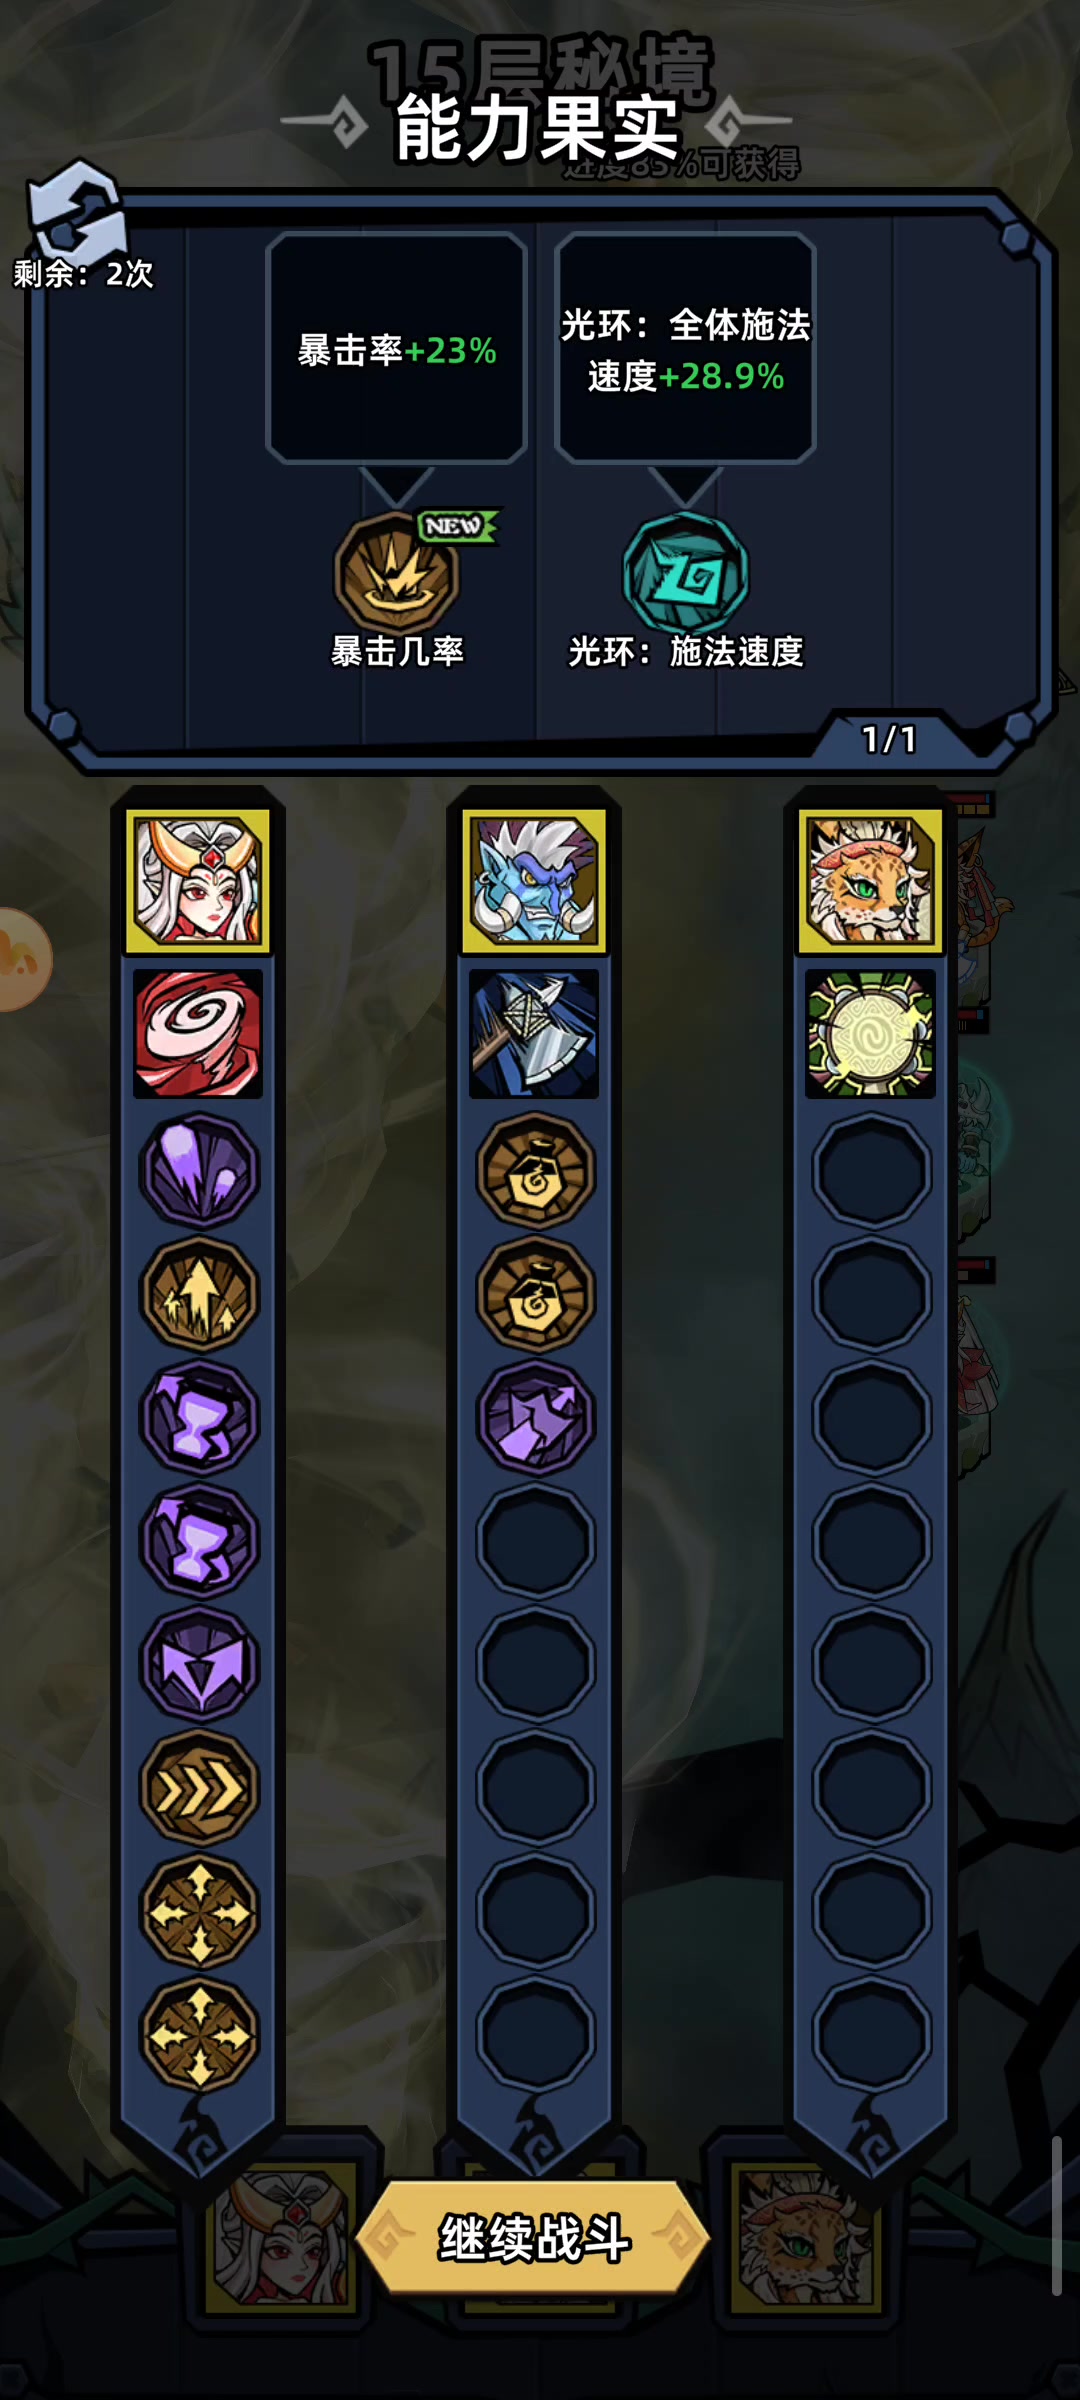Image resolution: width=1080 pixels, height=2400 pixels.
Task: Tap the battle axe skill icon
Action: (x=534, y=1034)
